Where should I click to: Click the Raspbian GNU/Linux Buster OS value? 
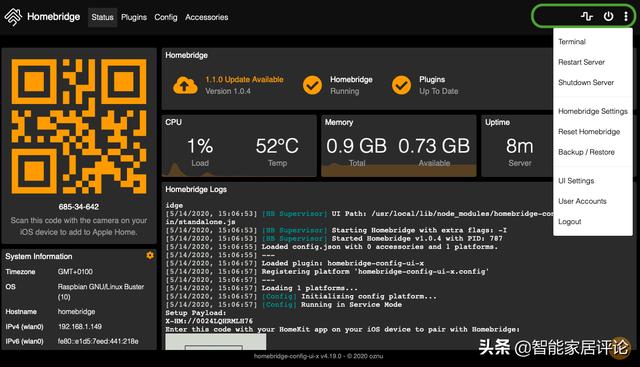[x=101, y=291]
